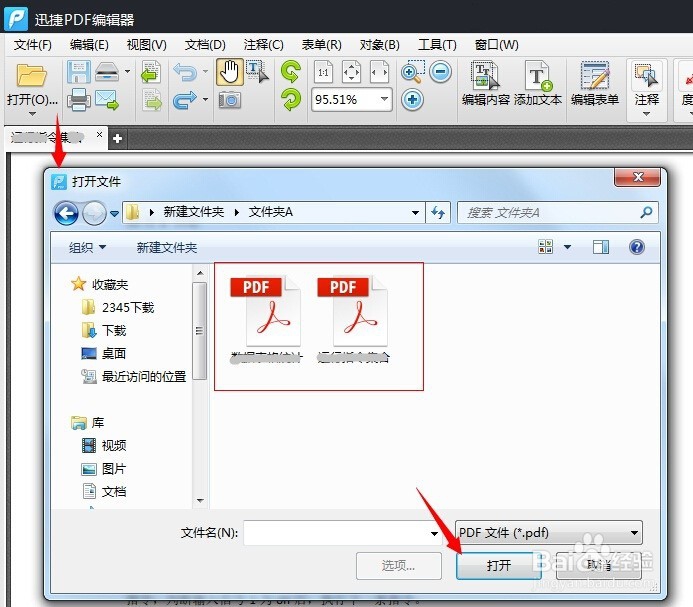Select the marquee zoom tool

coord(412,72)
